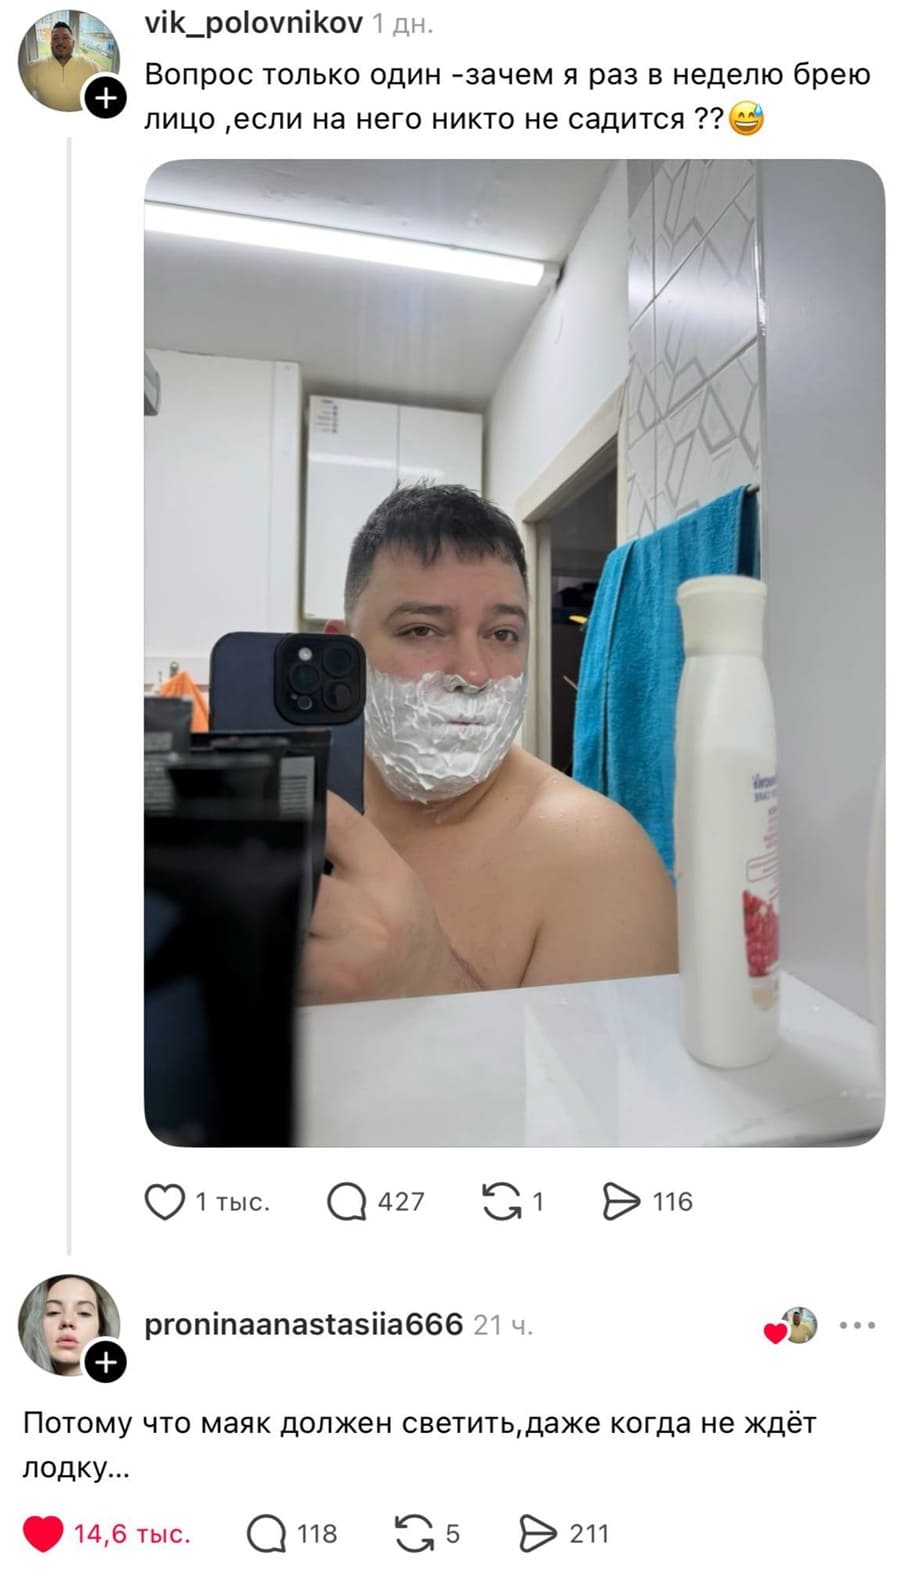Tap vik_polovnikov's profile picture

pyautogui.click(x=68, y=61)
